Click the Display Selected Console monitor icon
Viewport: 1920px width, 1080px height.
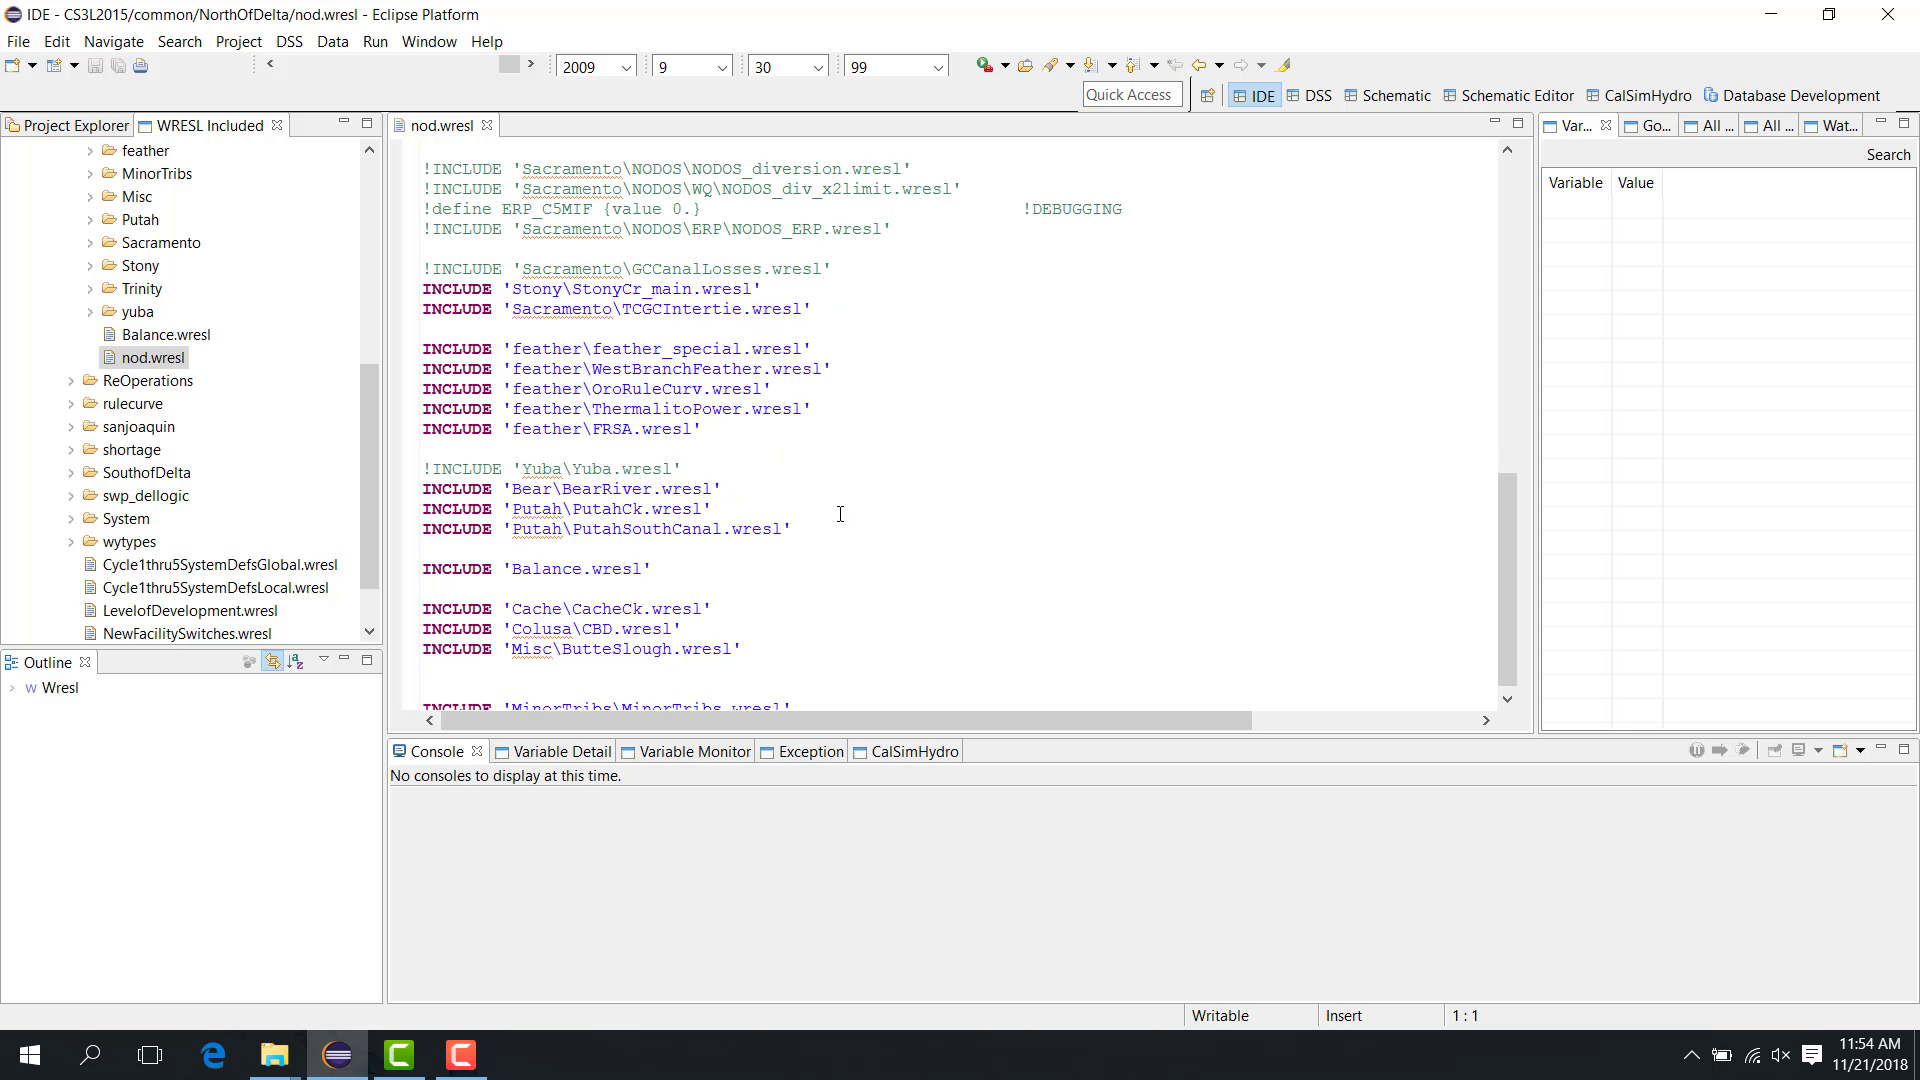click(1798, 751)
